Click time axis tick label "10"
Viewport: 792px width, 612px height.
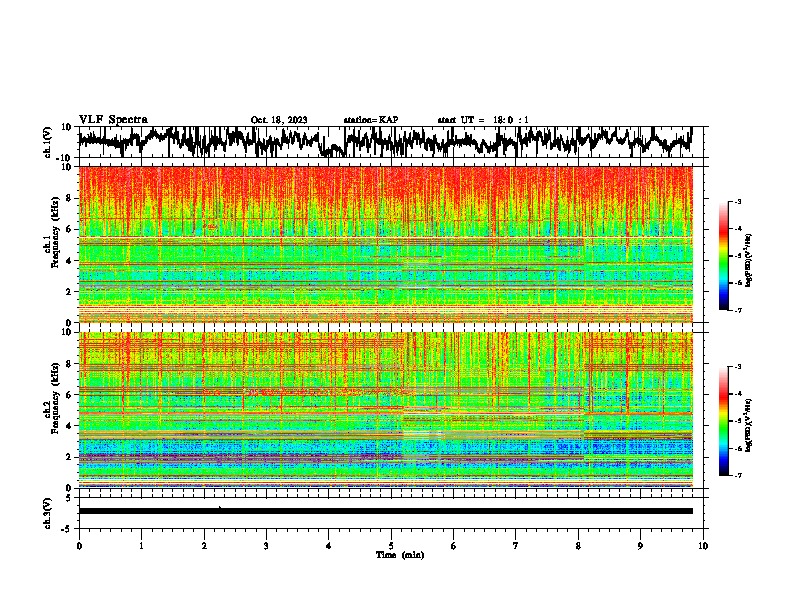[x=703, y=546]
